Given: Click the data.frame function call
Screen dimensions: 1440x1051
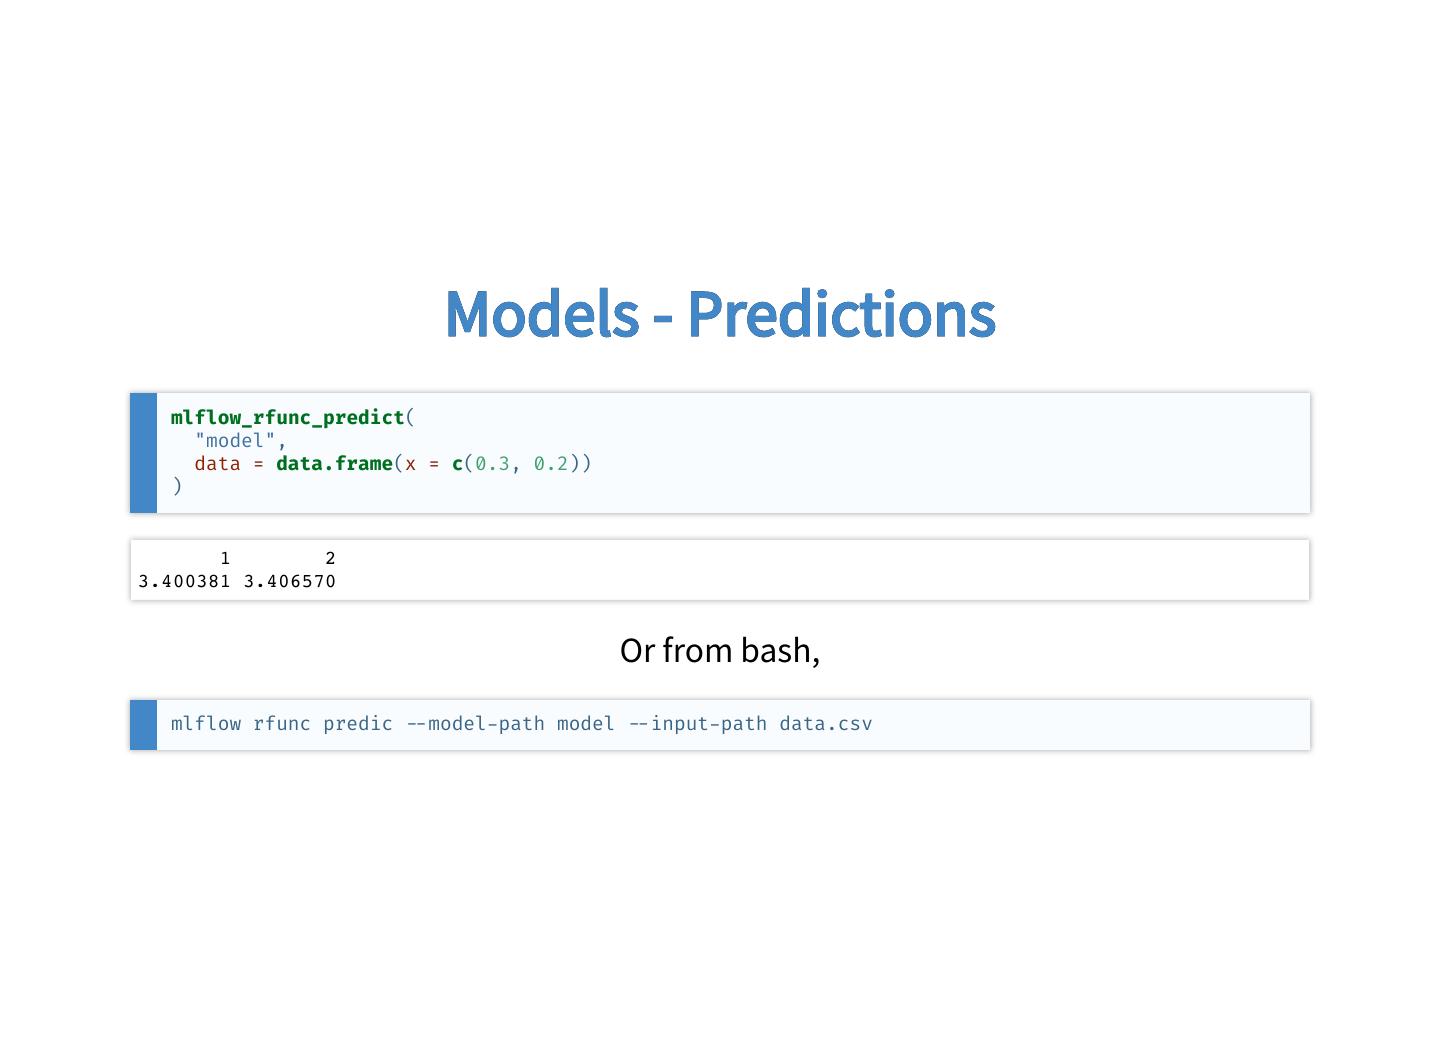Looking at the screenshot, I should point(334,464).
